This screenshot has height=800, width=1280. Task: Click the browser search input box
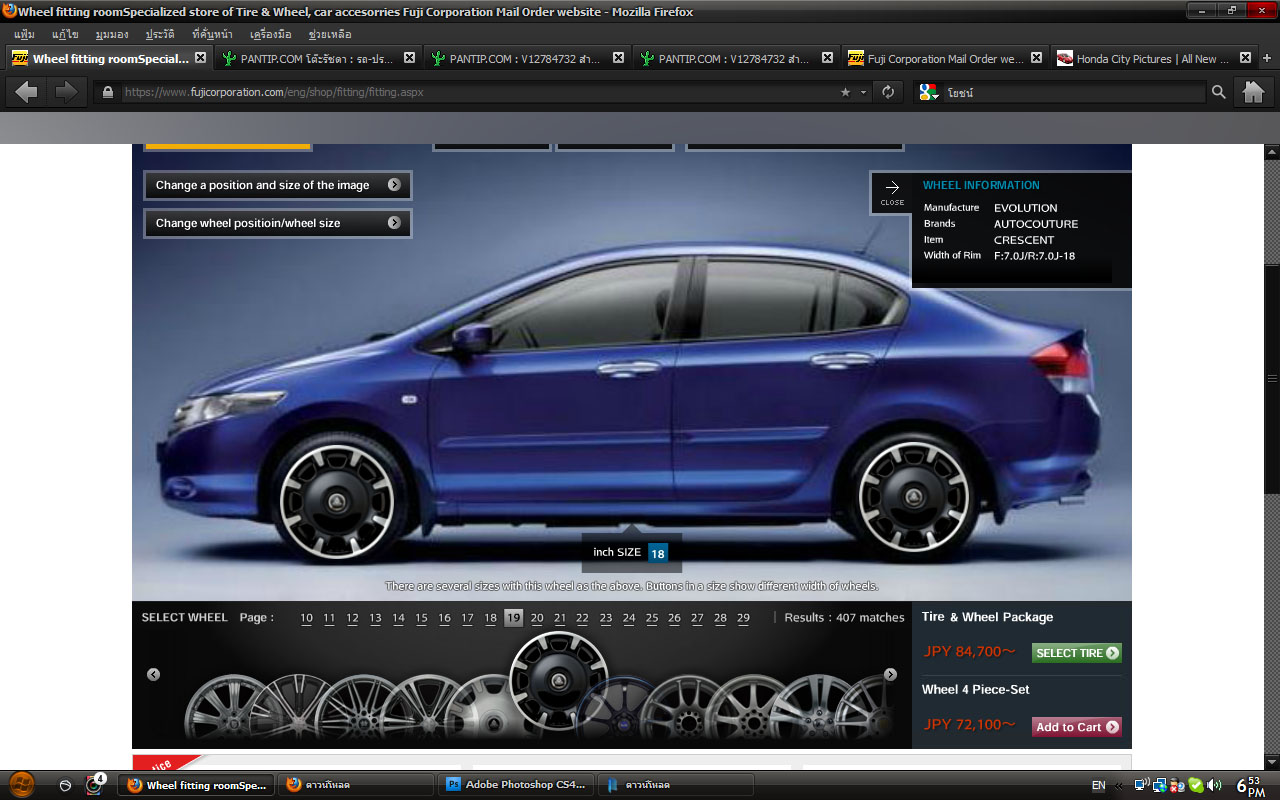pos(1074,92)
